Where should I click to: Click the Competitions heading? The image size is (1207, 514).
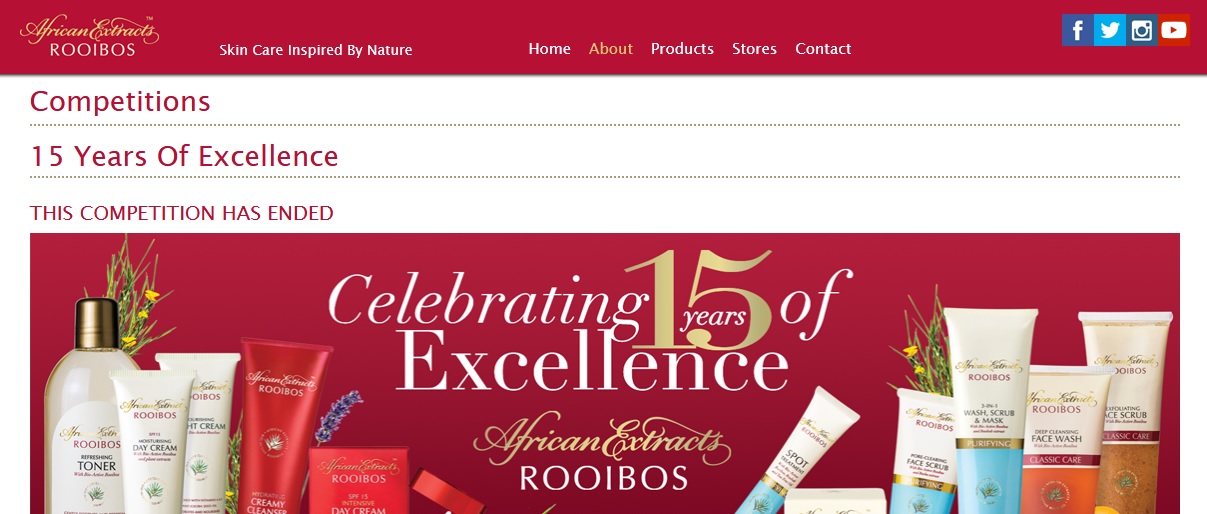coord(120,101)
